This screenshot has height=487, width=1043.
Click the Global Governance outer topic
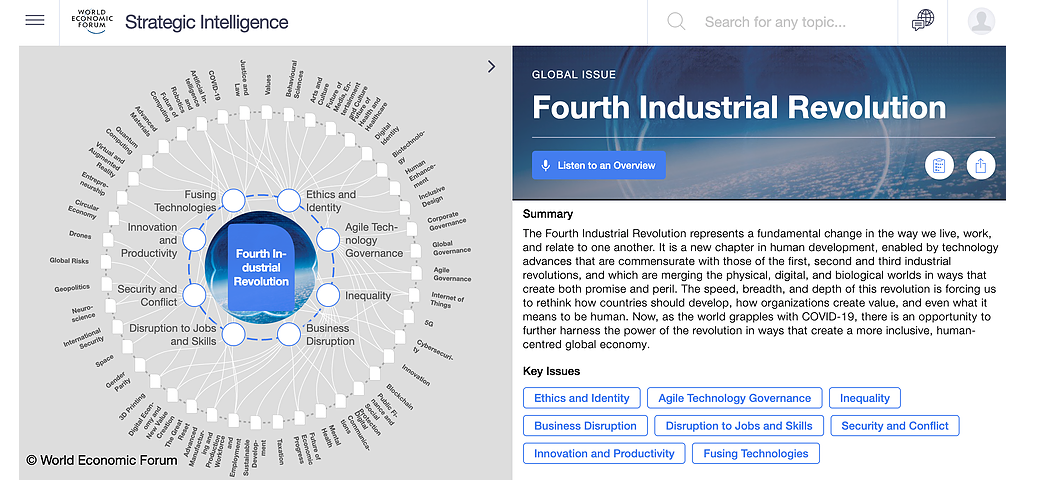[452, 247]
